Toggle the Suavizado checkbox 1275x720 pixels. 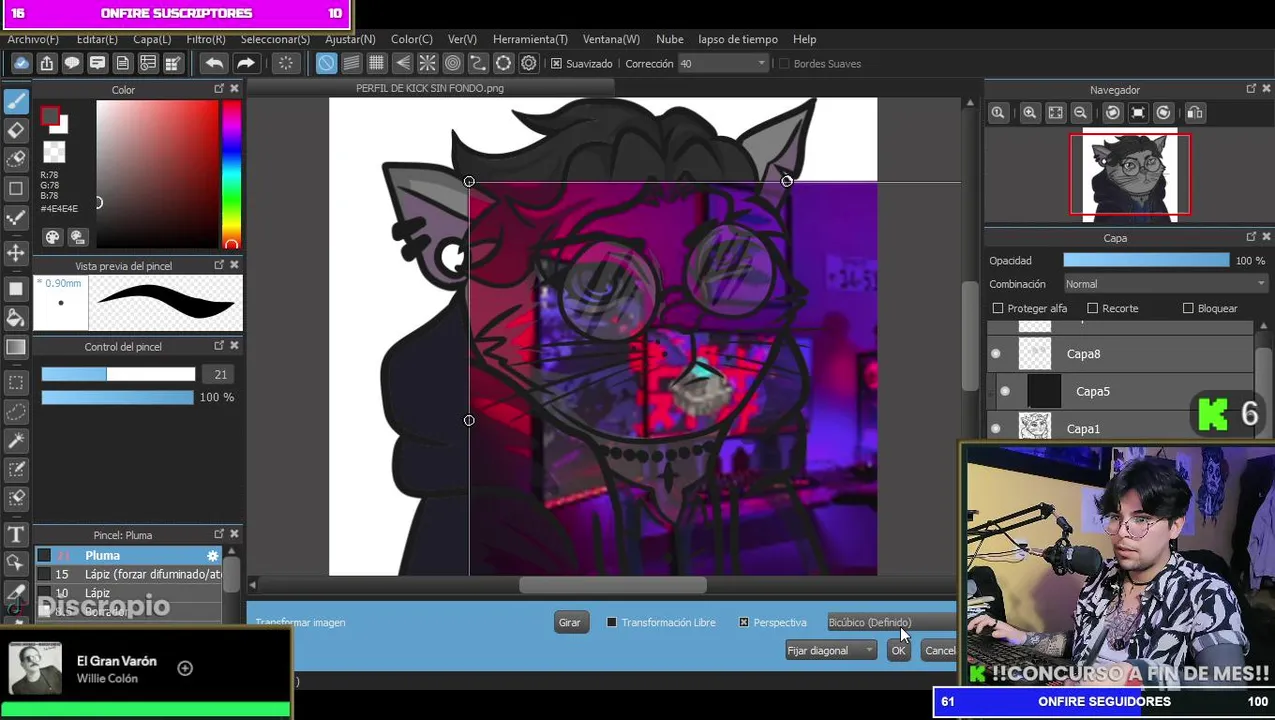coord(556,63)
